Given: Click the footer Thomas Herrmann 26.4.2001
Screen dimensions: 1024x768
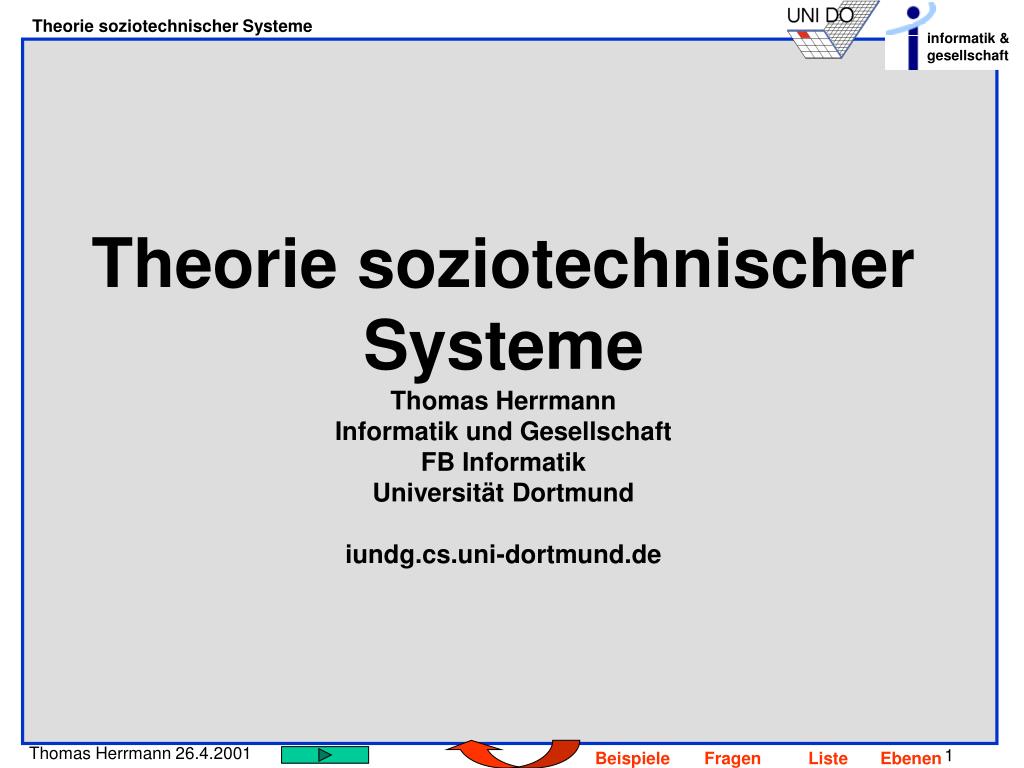Looking at the screenshot, I should (140, 753).
